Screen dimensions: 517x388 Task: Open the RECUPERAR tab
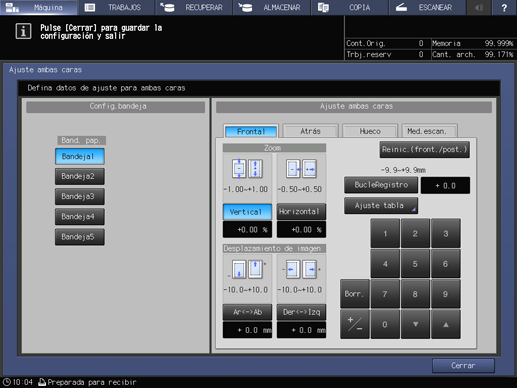click(194, 7)
